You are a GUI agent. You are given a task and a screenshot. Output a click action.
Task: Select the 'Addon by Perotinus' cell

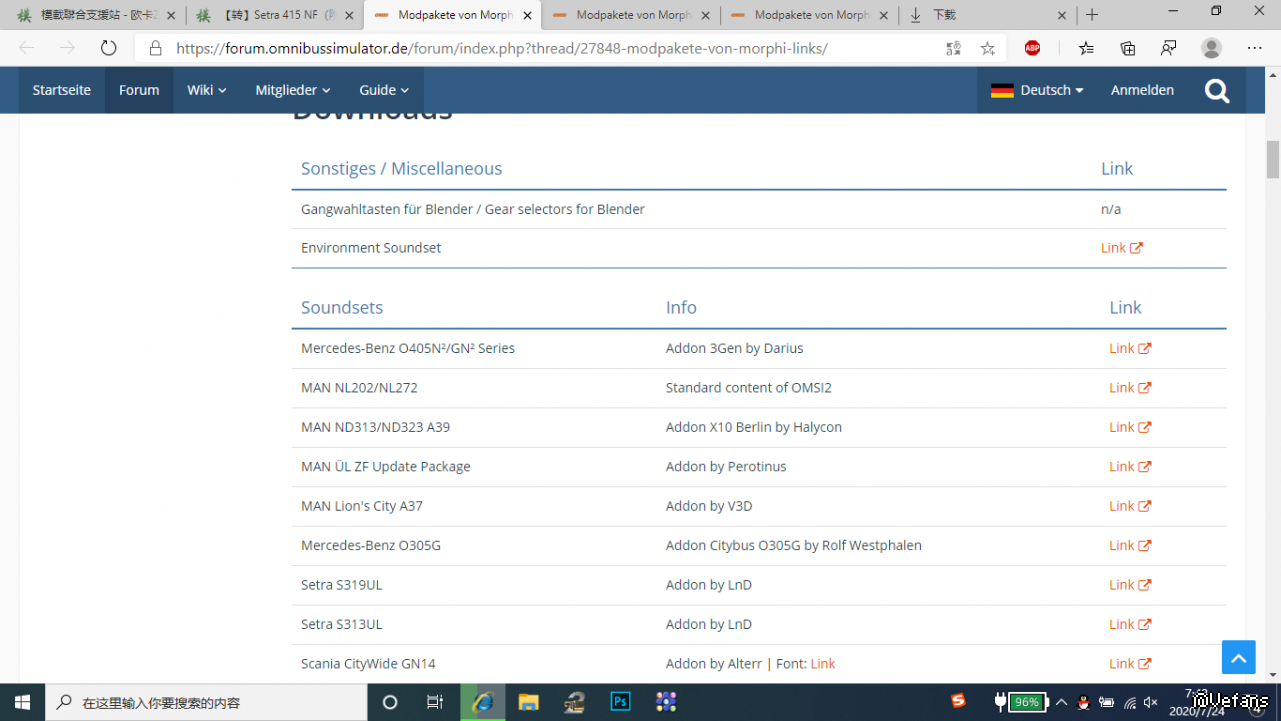coord(726,467)
